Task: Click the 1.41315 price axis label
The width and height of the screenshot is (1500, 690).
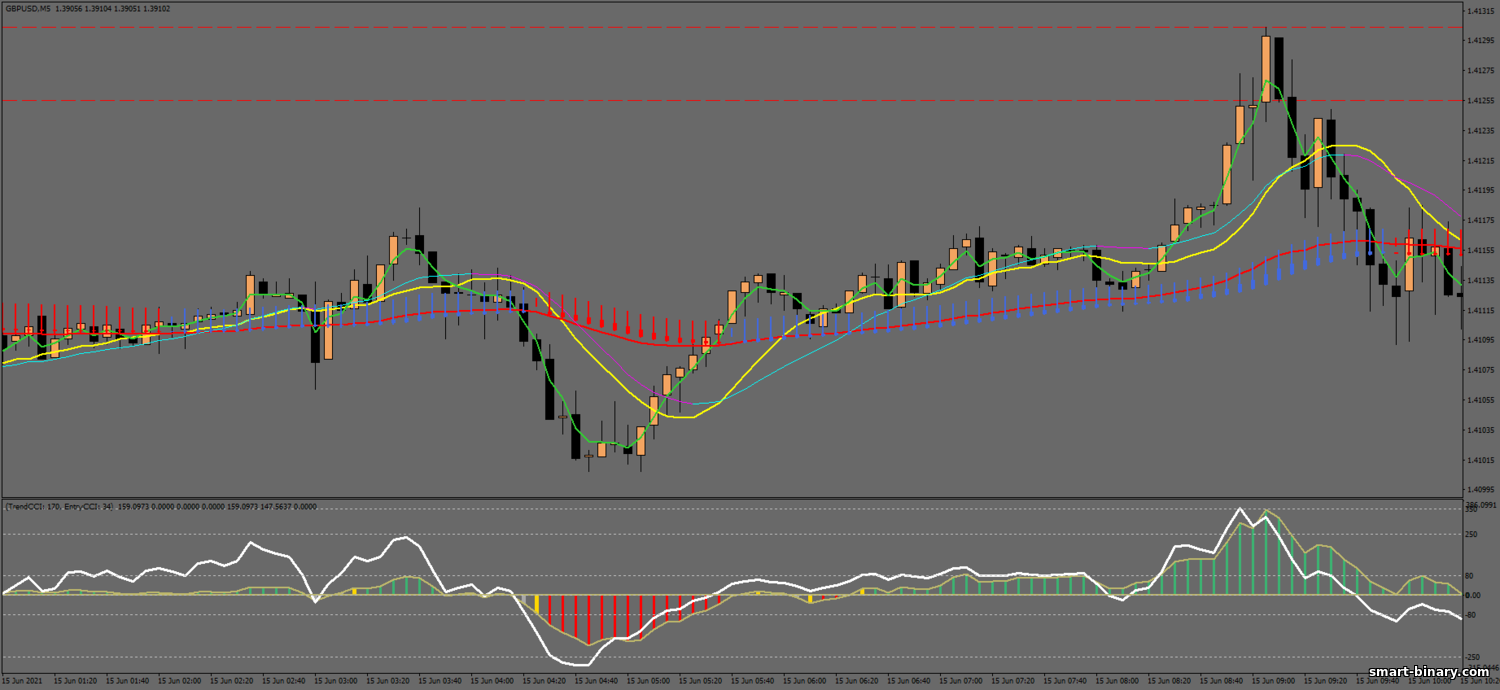Action: 1480,11
